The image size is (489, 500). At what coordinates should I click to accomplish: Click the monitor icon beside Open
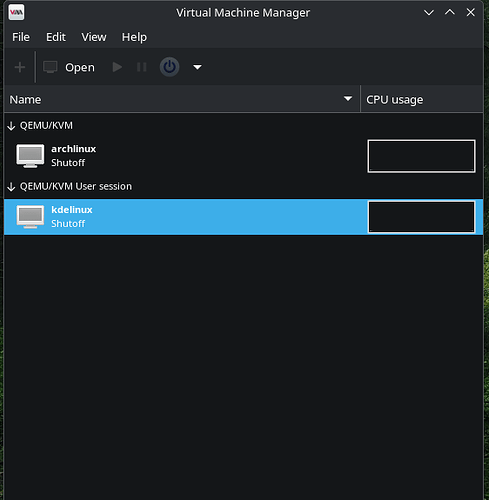pos(50,67)
